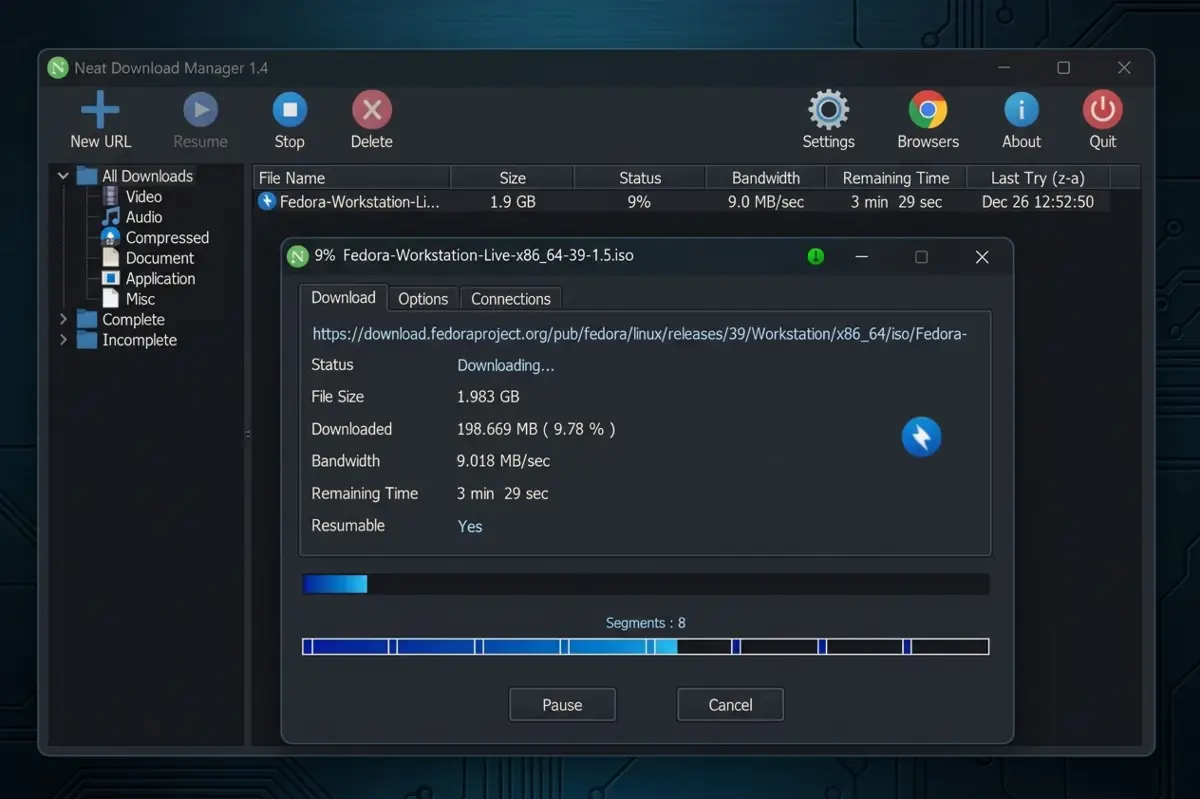Viewport: 1200px width, 799px height.
Task: Click the N logo in download dialog title
Action: point(297,256)
